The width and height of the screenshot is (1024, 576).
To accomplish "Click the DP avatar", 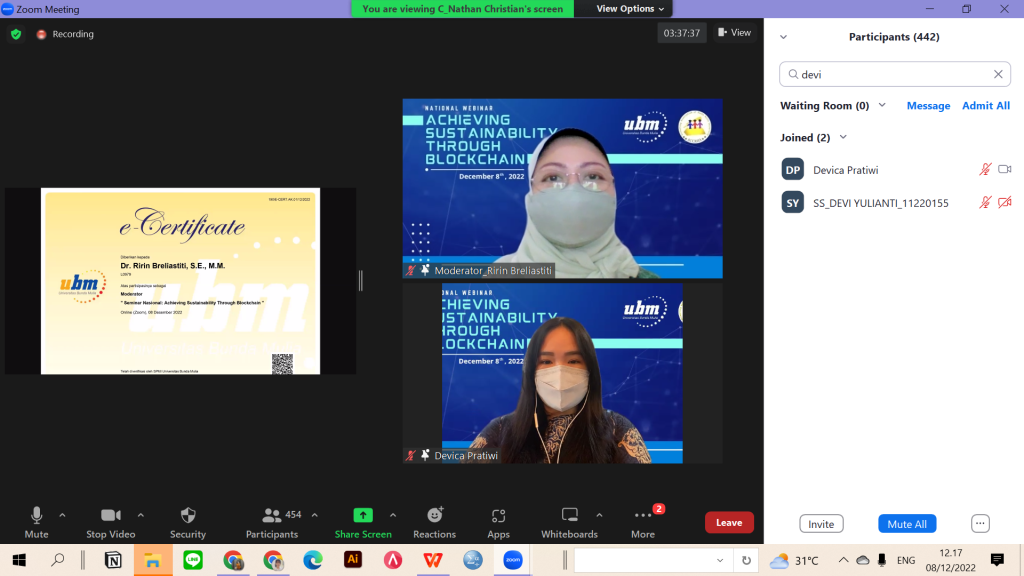I will click(x=793, y=170).
